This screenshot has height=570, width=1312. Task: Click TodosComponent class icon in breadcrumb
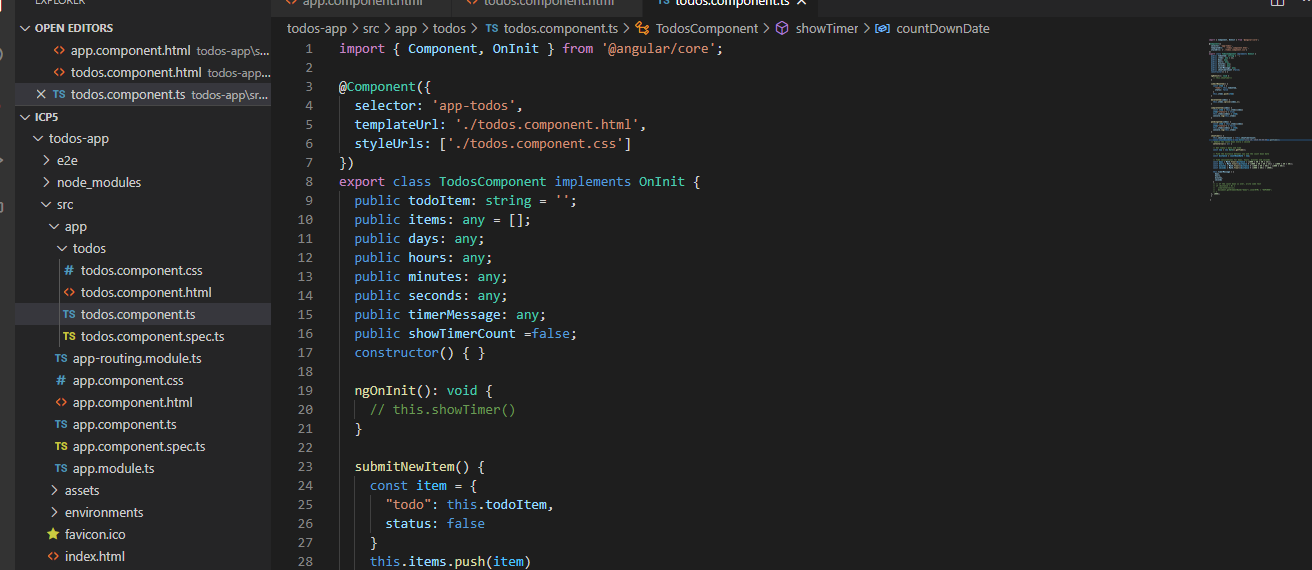pos(642,28)
